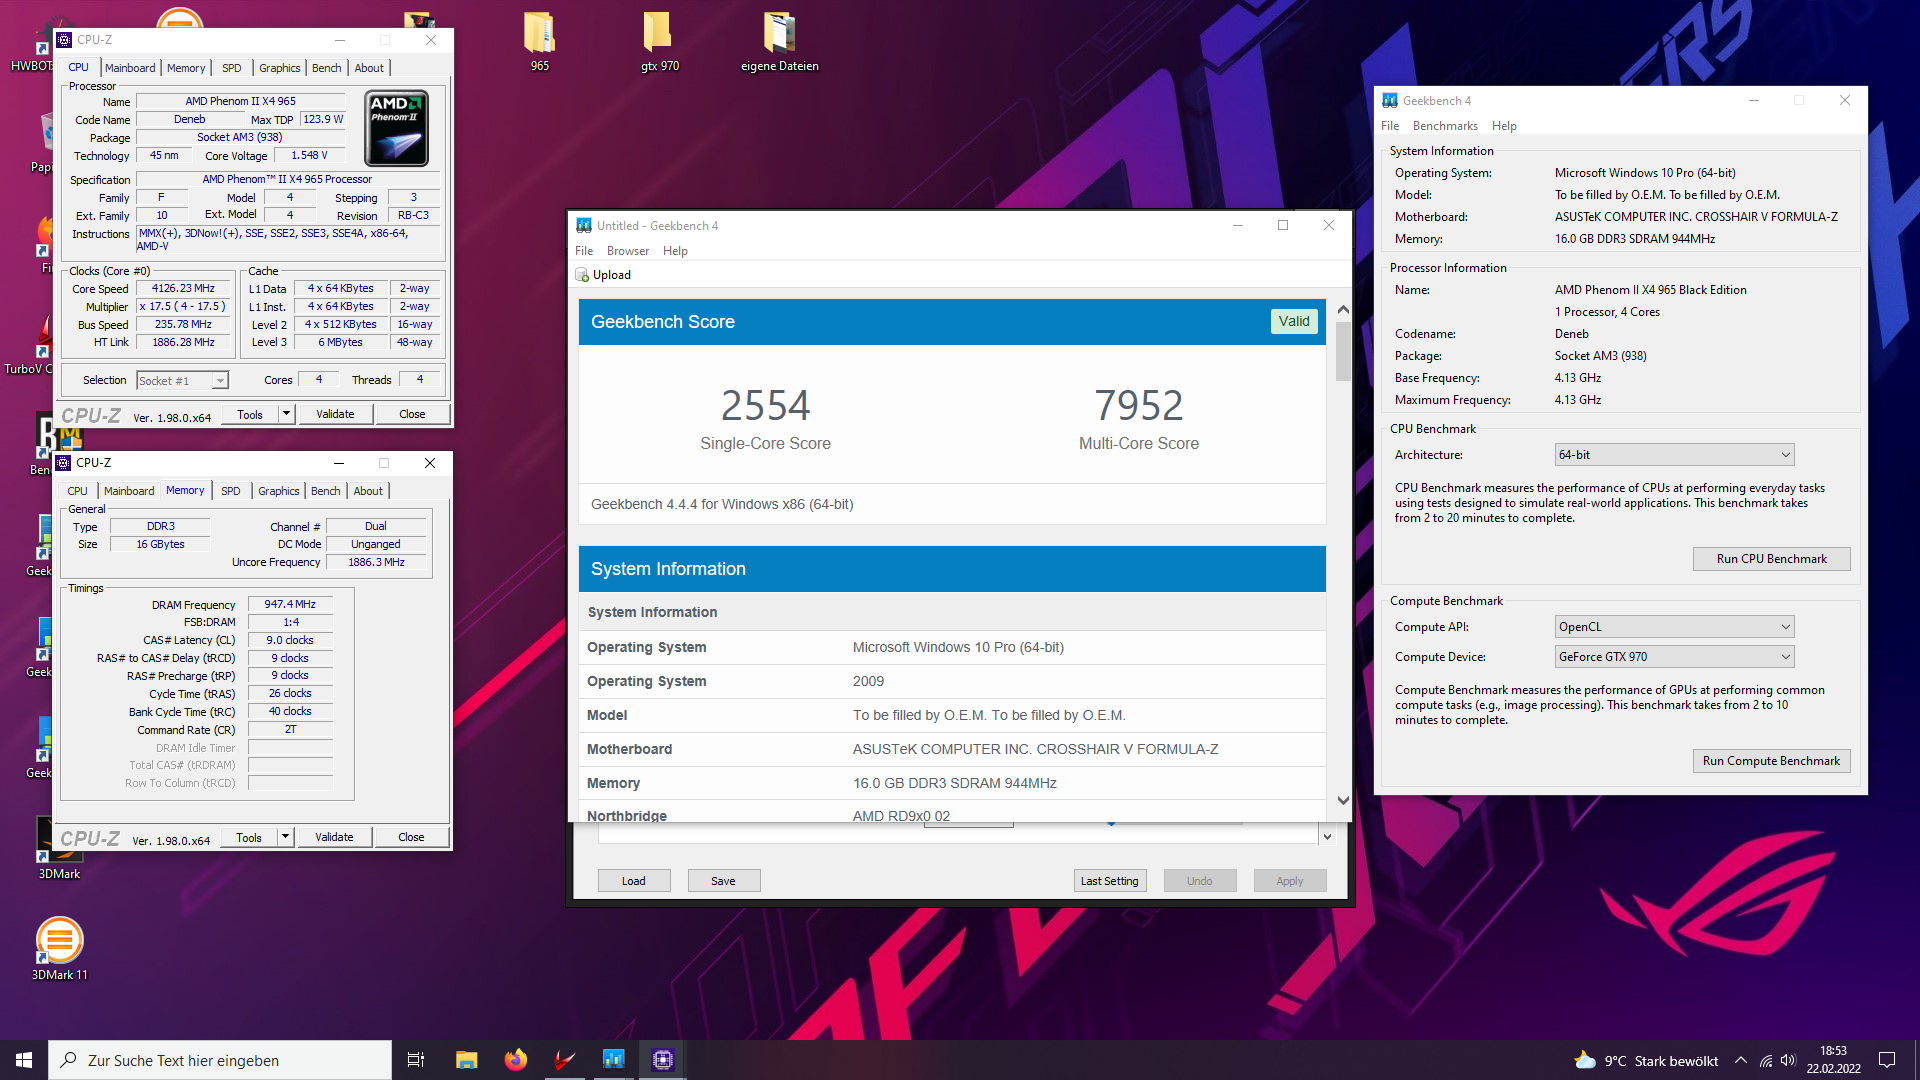Click the Geekbench results scrollbar thumb
Image resolution: width=1920 pixels, height=1080 pixels.
(1343, 352)
